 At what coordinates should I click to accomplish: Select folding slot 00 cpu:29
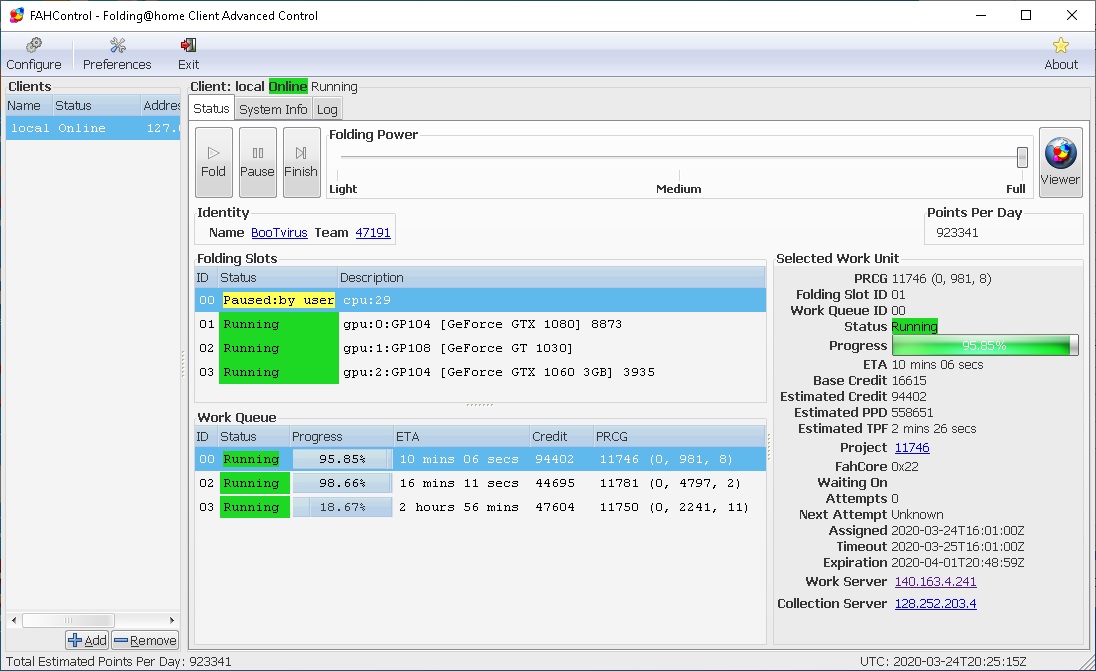480,300
